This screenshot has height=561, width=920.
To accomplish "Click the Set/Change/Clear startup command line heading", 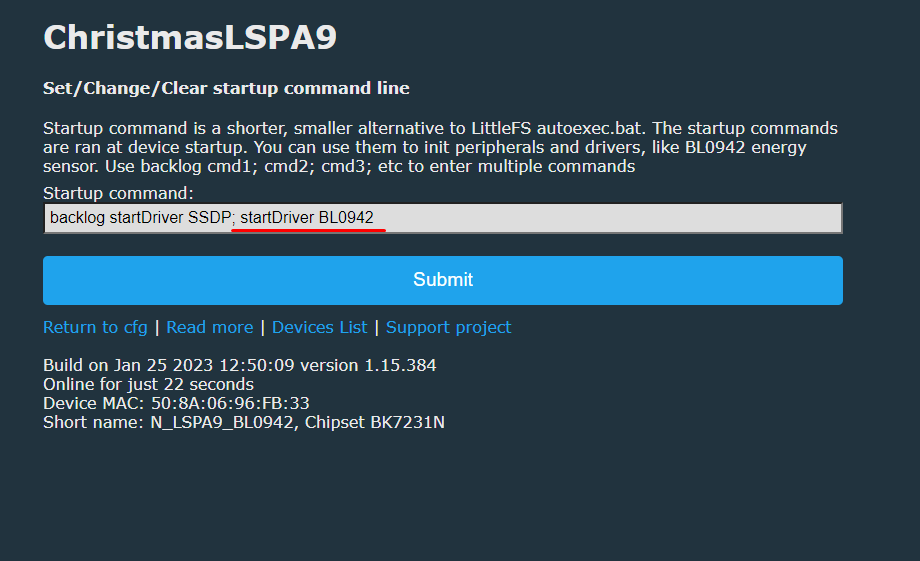I will pos(226,88).
